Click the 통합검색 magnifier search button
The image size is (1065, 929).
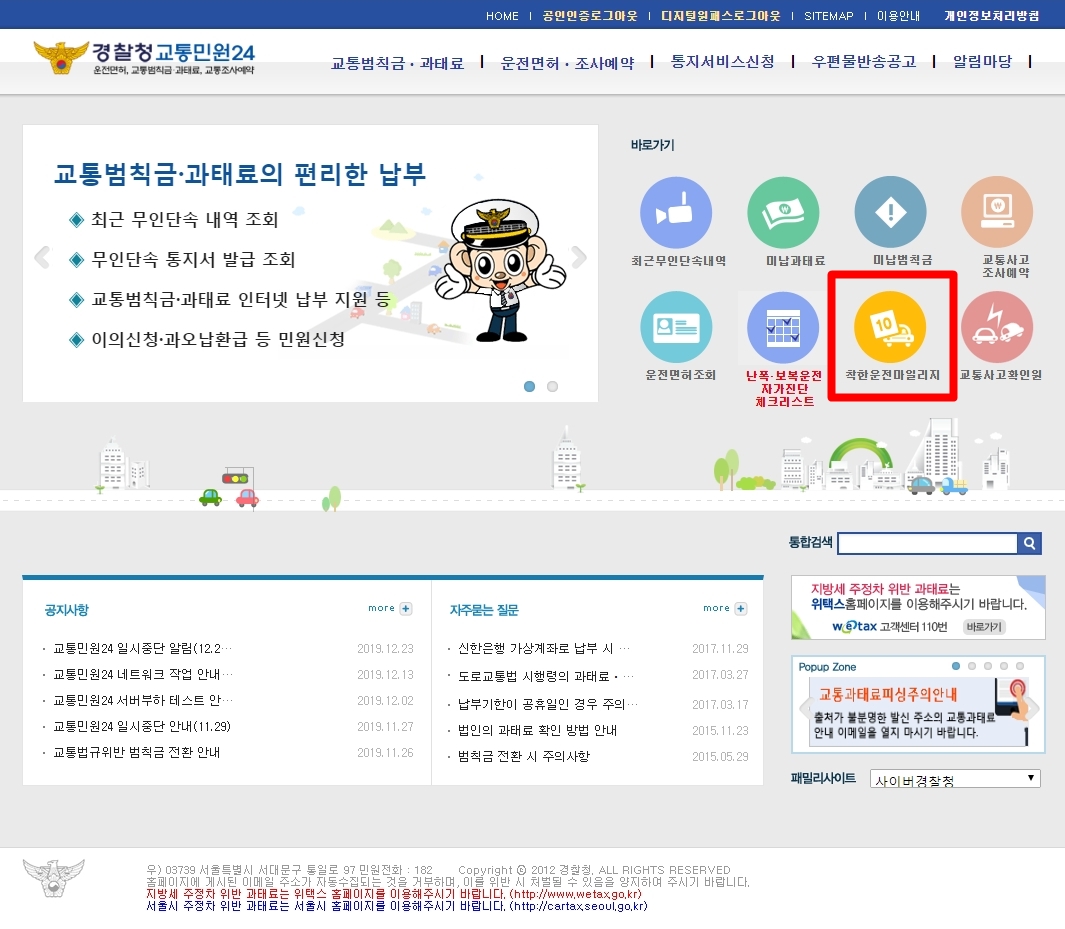pyautogui.click(x=1030, y=543)
